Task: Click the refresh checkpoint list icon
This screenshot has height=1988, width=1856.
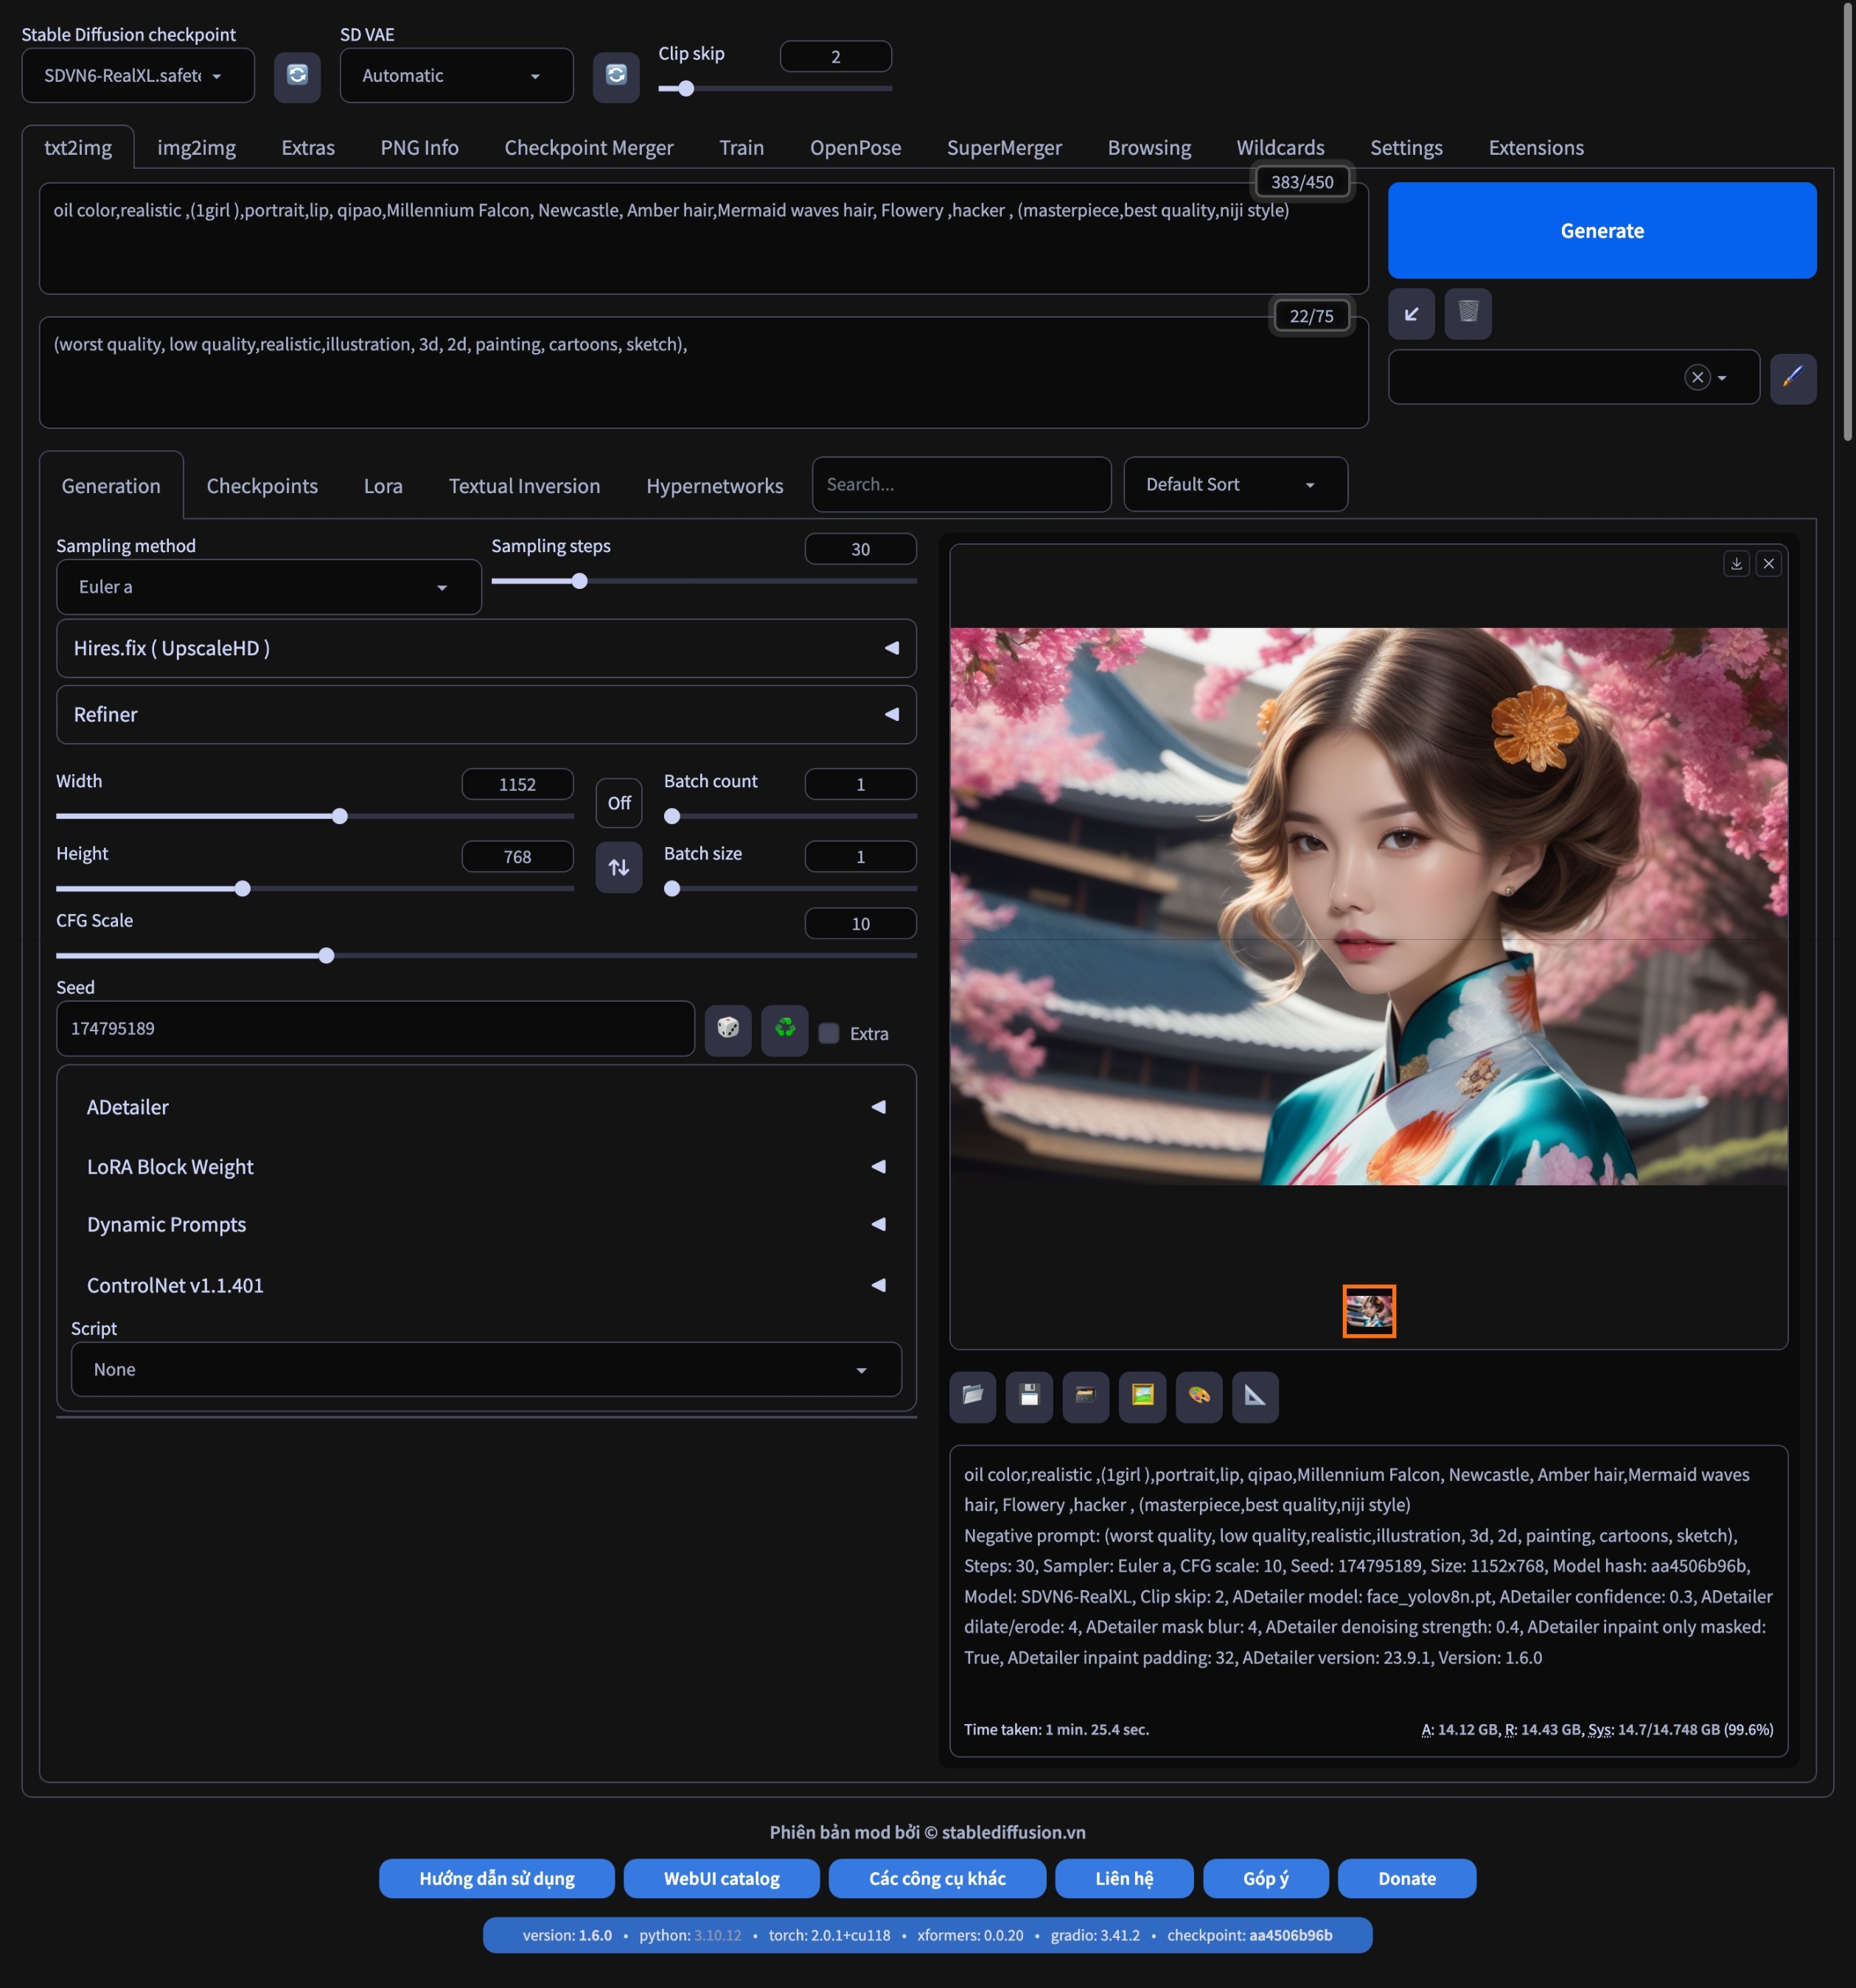Action: coord(297,76)
